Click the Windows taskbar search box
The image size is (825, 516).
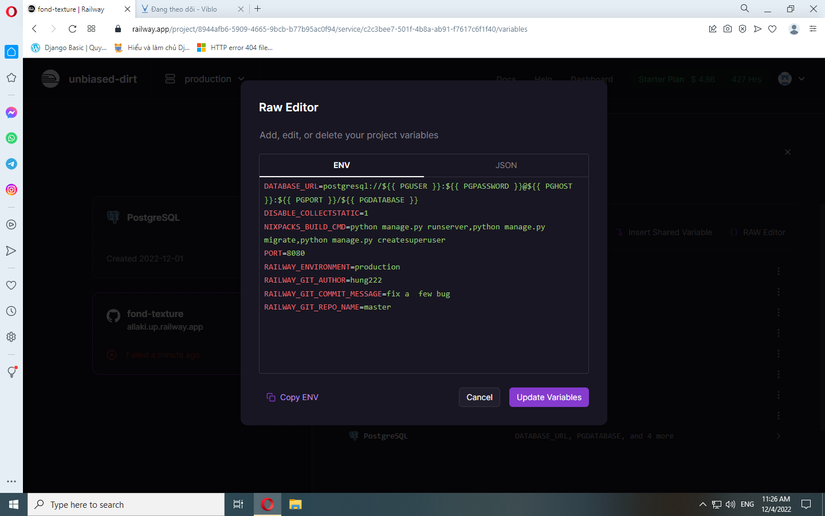126,504
